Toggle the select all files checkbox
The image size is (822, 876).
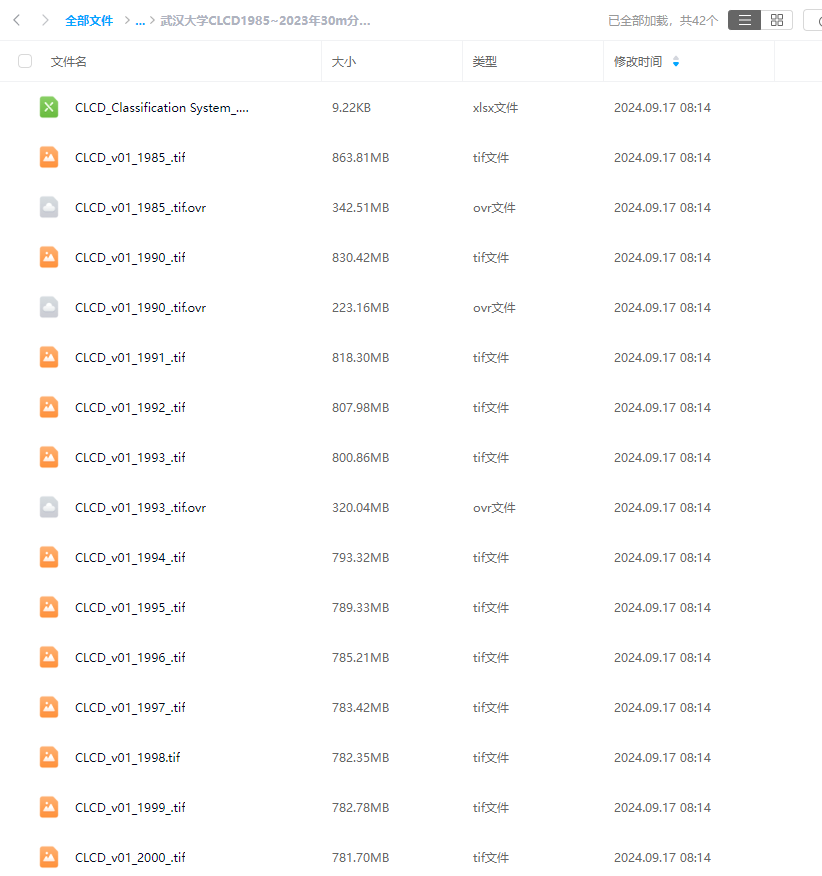25,62
